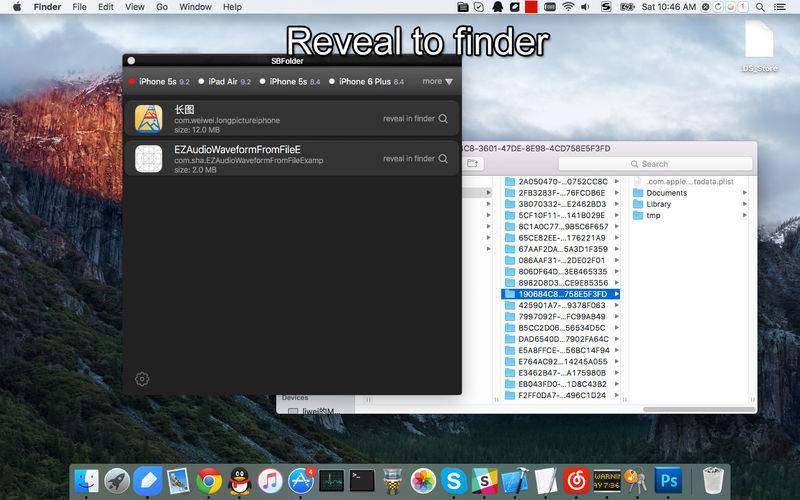Open the SBFolder settings gear
Screen dimensions: 800x500
pyautogui.click(x=142, y=379)
